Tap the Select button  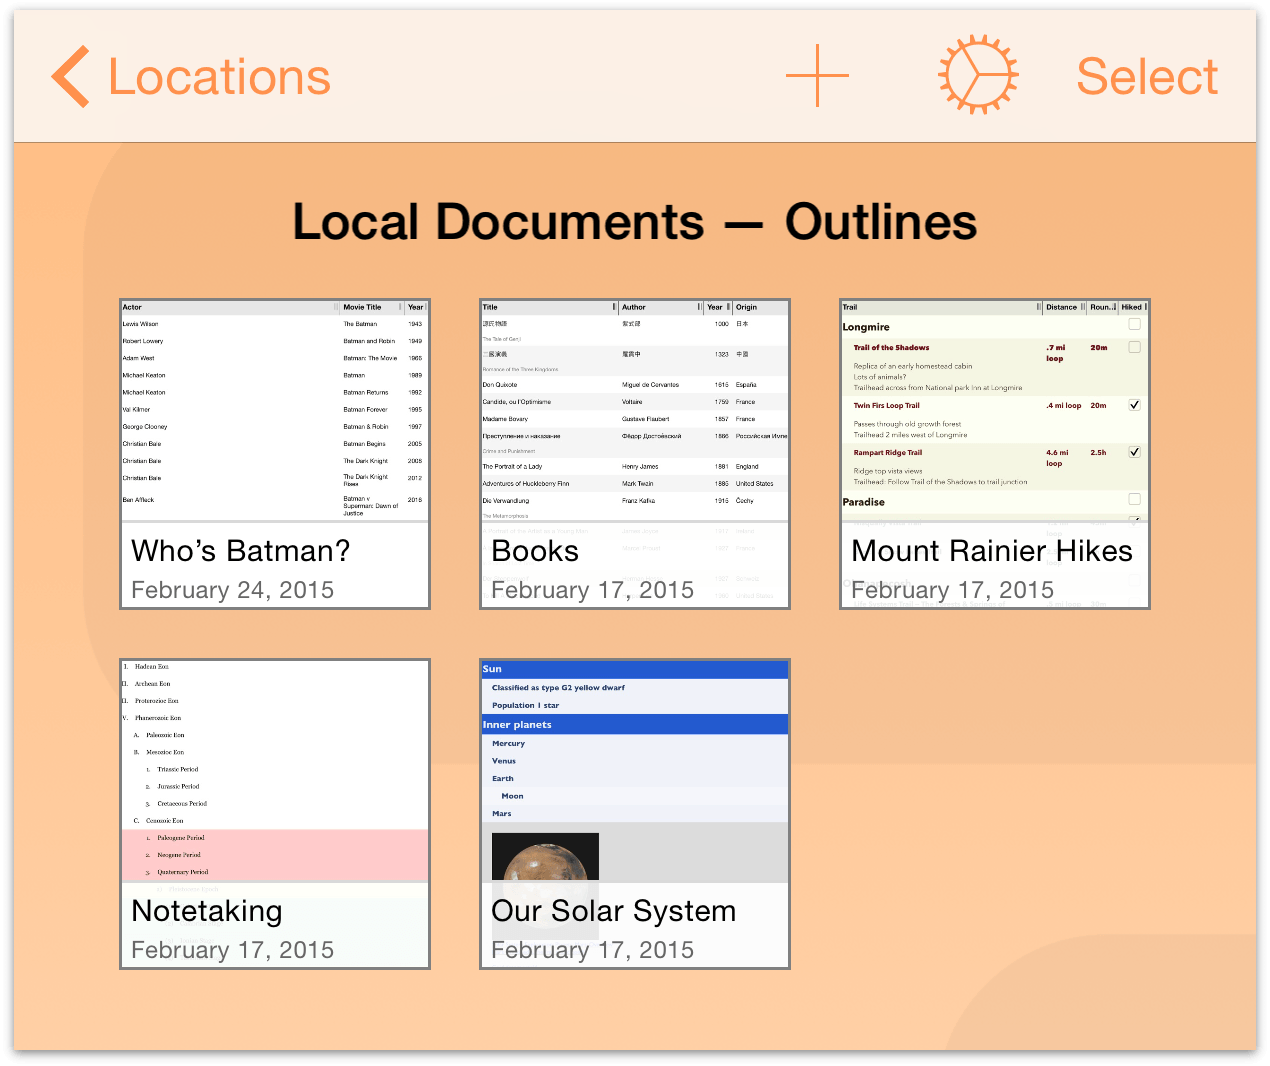click(x=1147, y=77)
